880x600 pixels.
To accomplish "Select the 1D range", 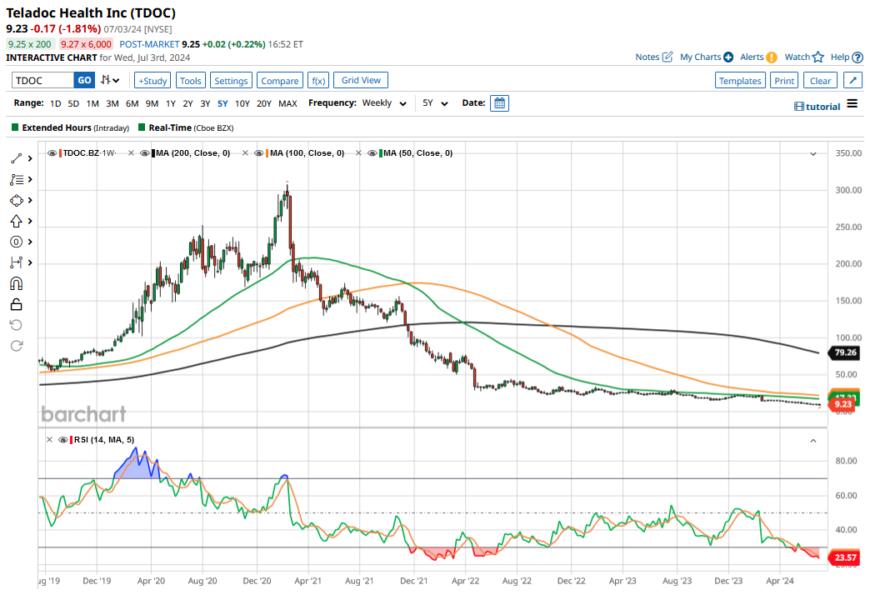I will point(55,104).
